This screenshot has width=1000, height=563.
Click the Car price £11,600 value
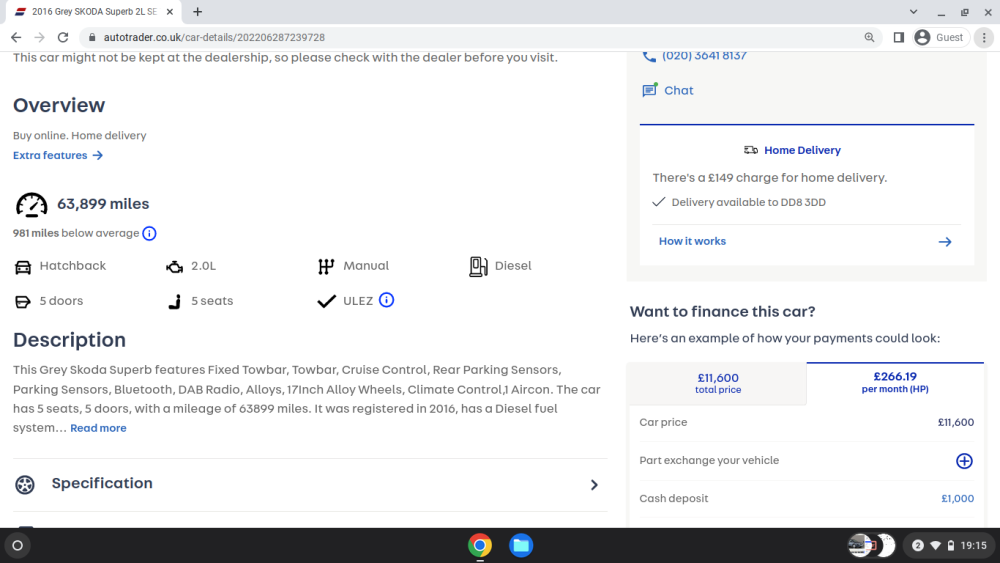(x=955, y=422)
